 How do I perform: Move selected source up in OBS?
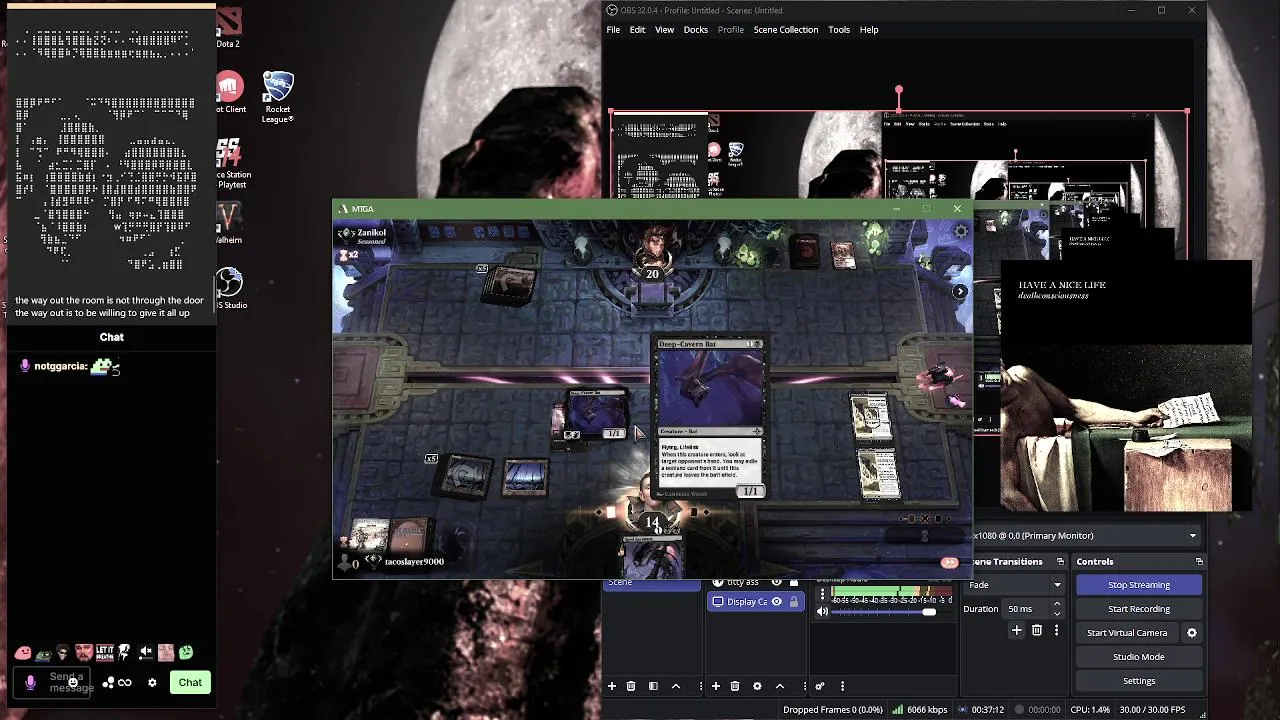tap(780, 686)
